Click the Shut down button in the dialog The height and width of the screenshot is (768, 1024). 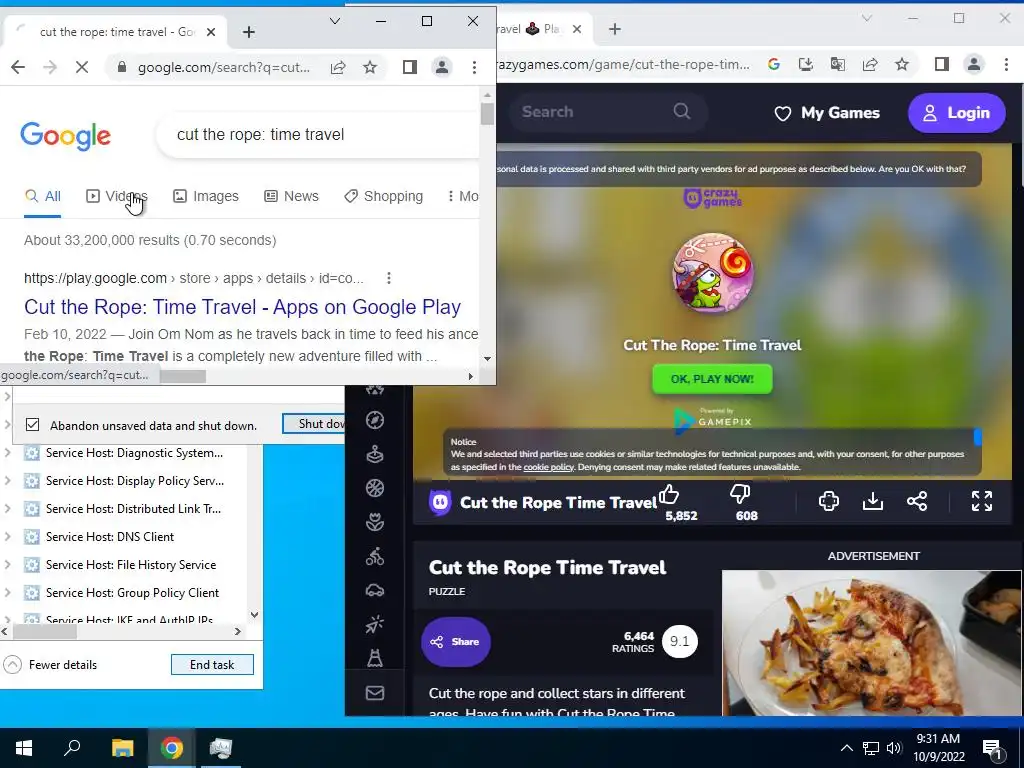(314, 424)
